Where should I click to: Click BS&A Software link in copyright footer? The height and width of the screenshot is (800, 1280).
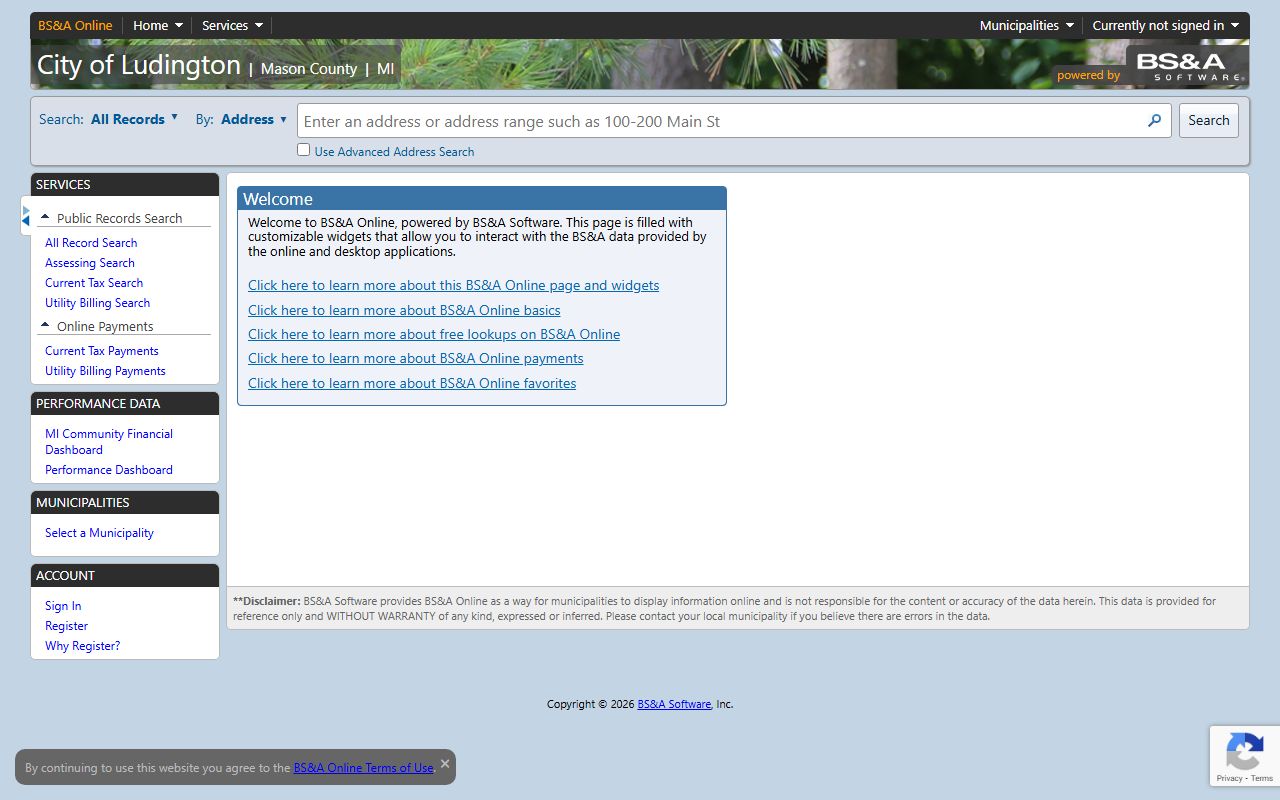coord(674,704)
